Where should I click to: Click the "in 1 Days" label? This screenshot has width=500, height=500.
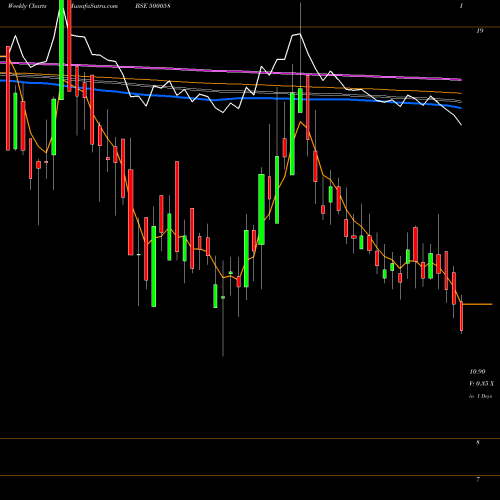point(481,396)
